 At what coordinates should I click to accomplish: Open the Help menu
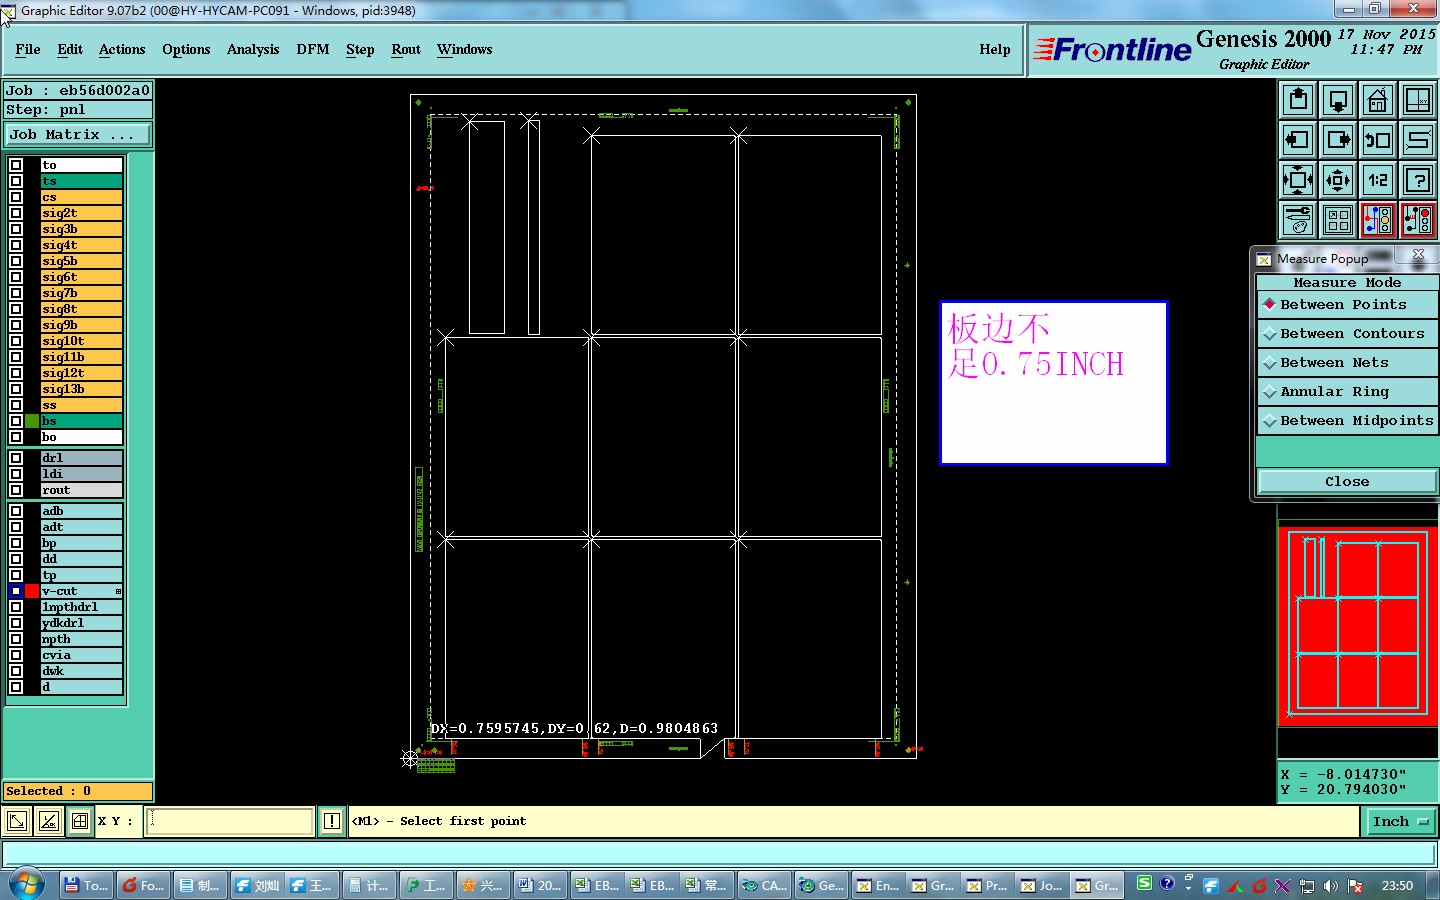pyautogui.click(x=995, y=49)
